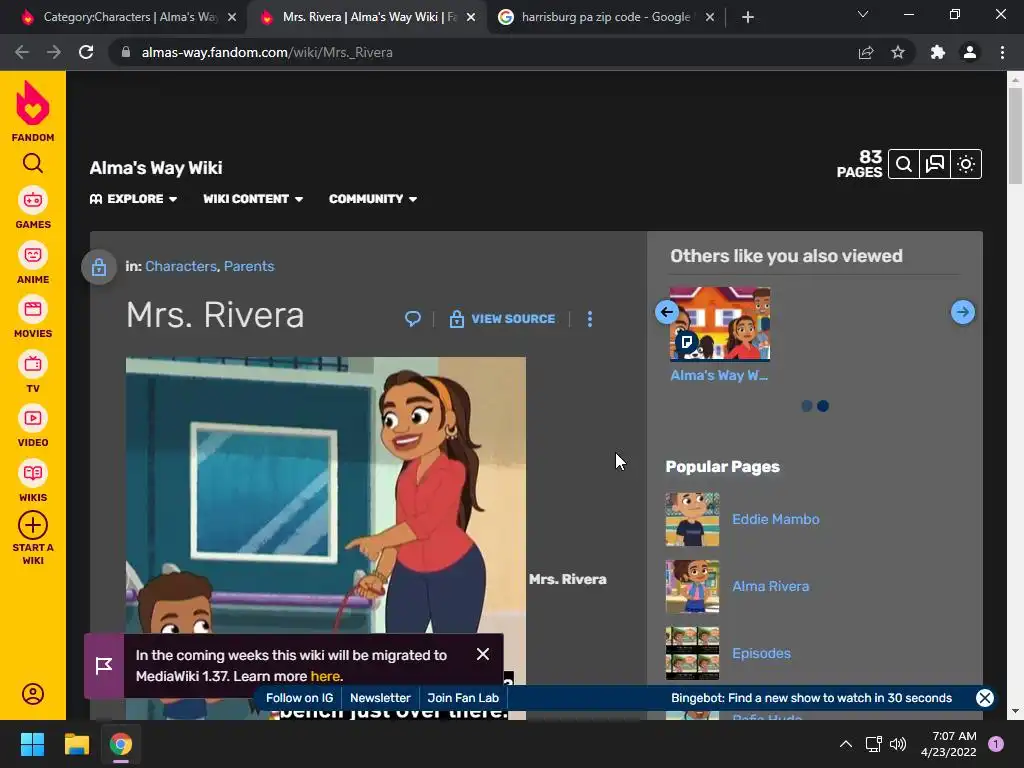
Task: Navigate back in browser history
Action: pyautogui.click(x=22, y=52)
